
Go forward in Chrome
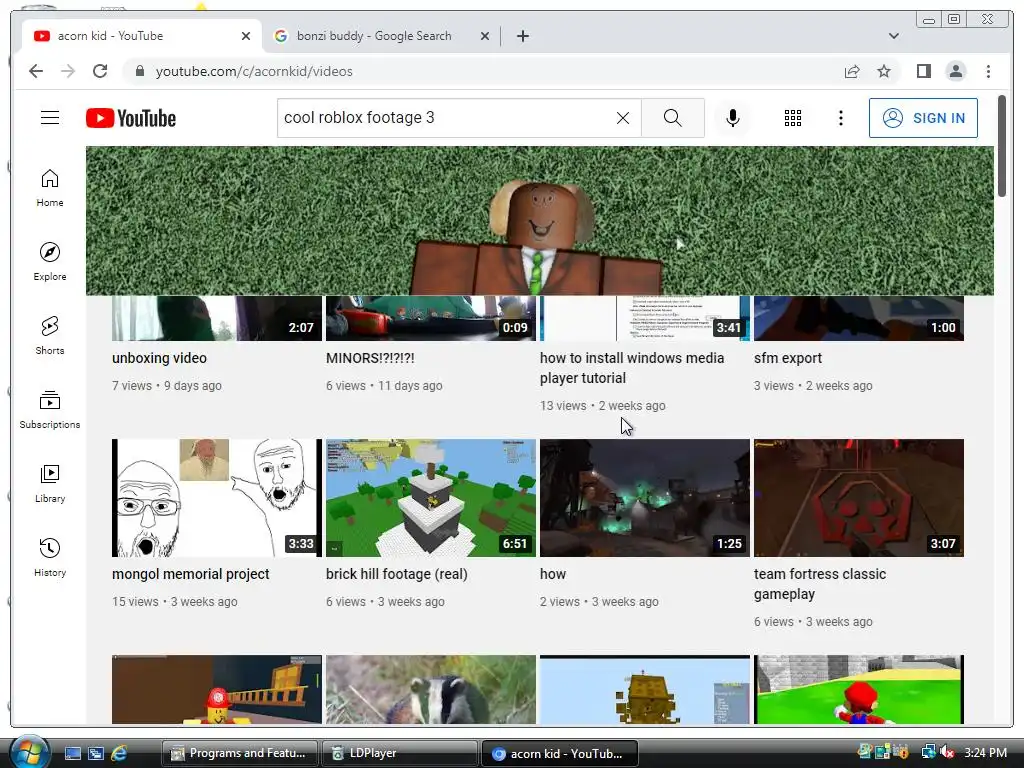point(68,71)
